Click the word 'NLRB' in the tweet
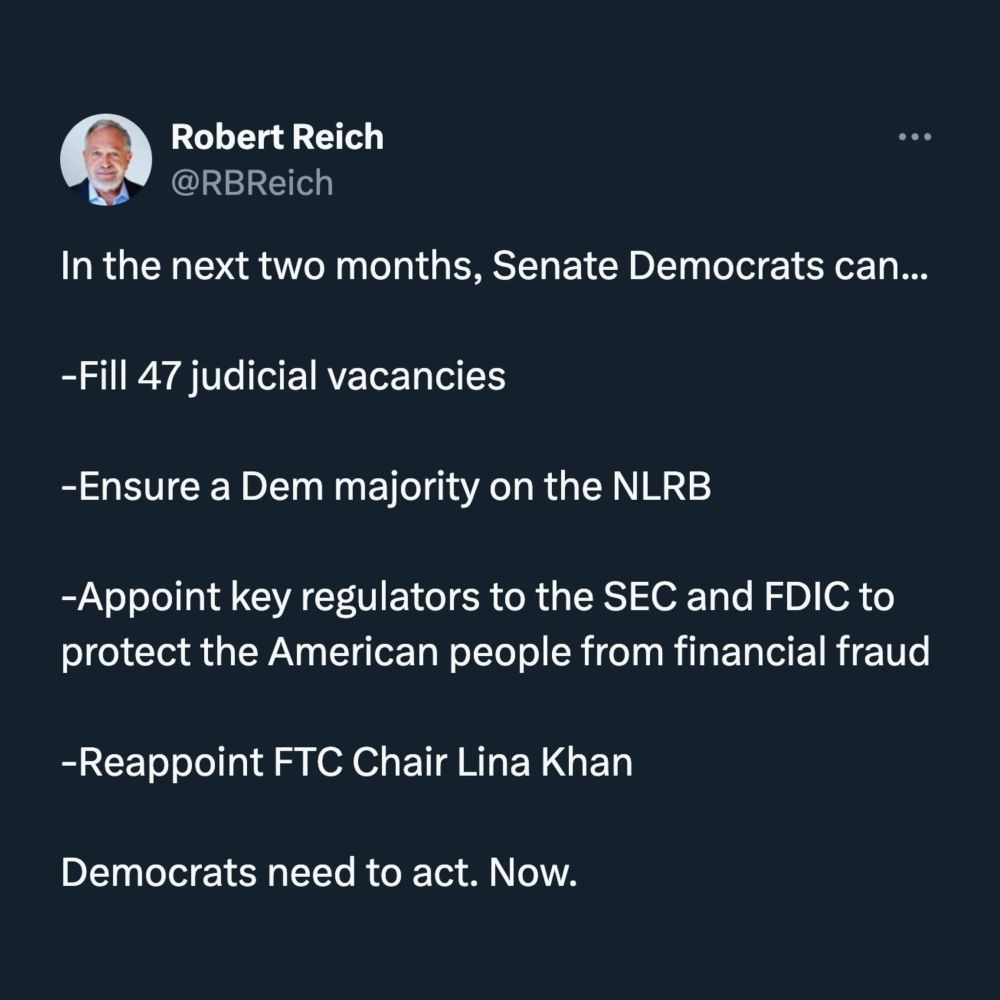The height and width of the screenshot is (1000, 1000). 661,487
